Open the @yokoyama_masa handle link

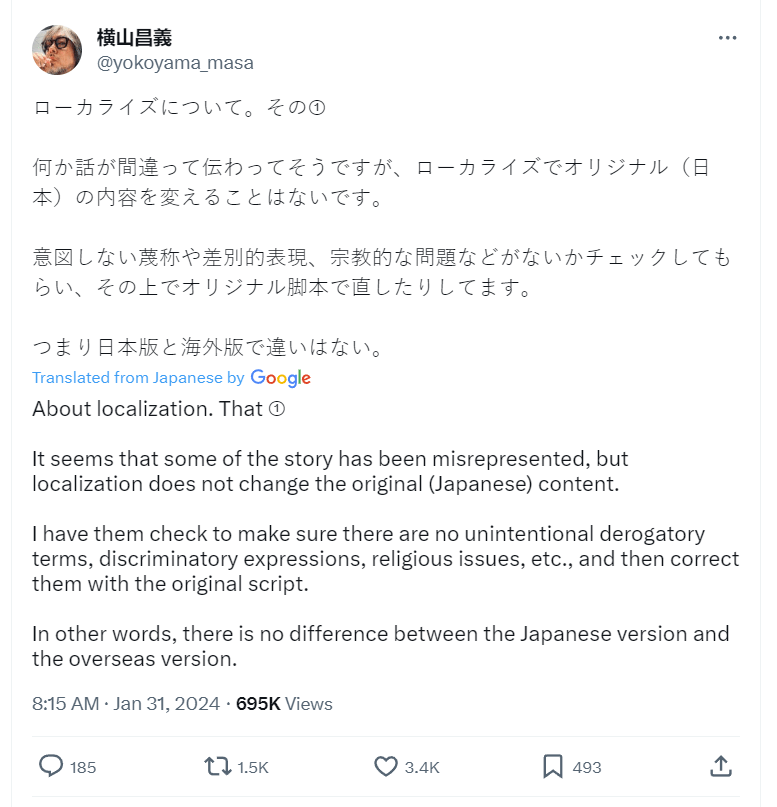tap(174, 63)
